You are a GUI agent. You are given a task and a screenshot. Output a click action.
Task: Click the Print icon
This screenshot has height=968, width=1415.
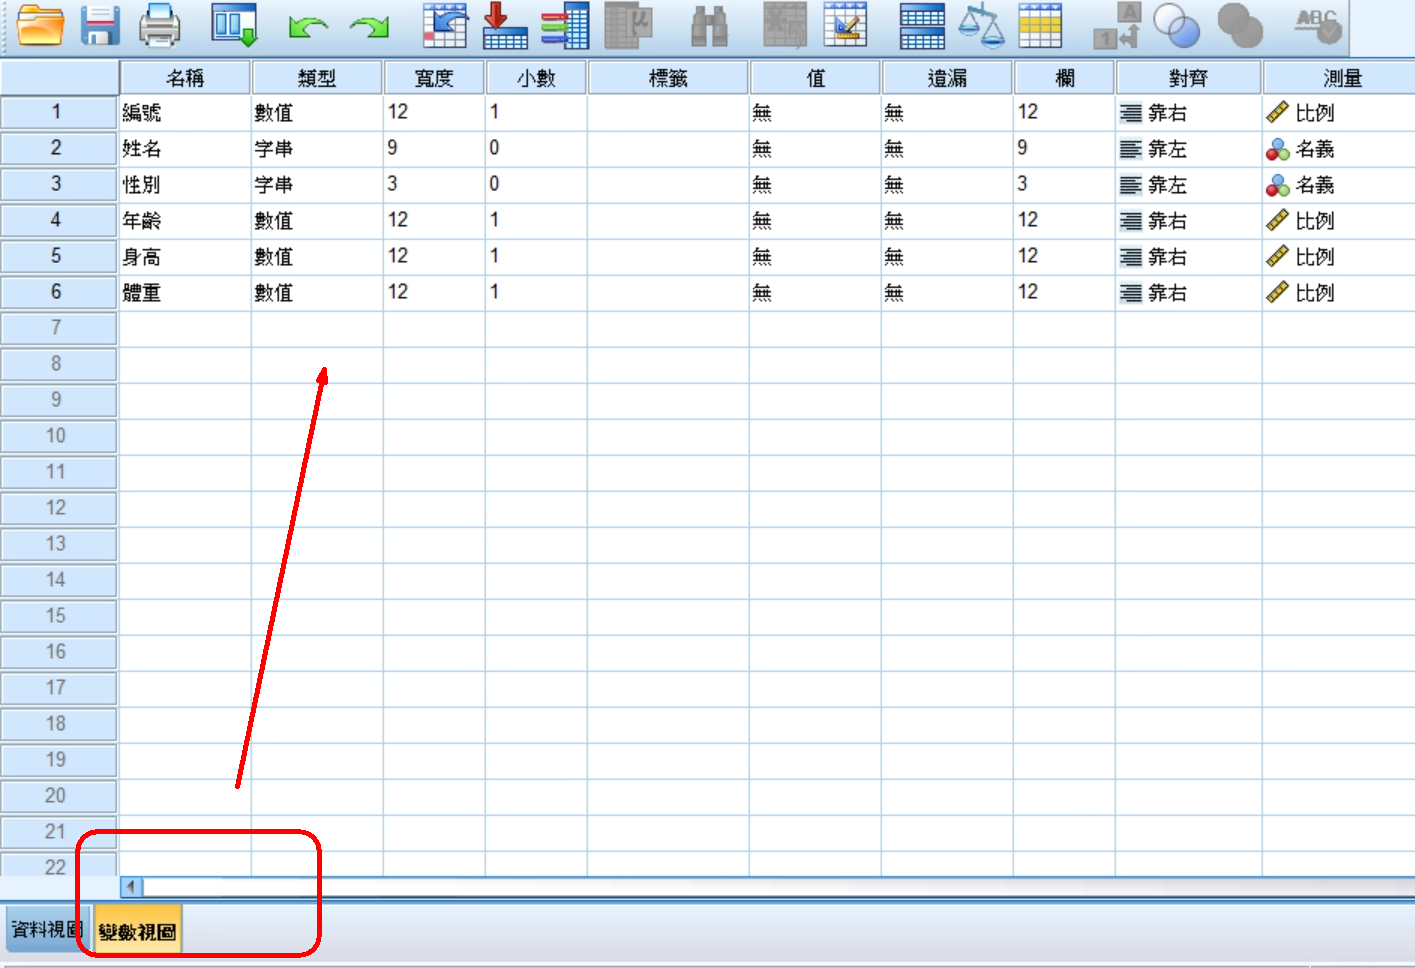click(159, 25)
